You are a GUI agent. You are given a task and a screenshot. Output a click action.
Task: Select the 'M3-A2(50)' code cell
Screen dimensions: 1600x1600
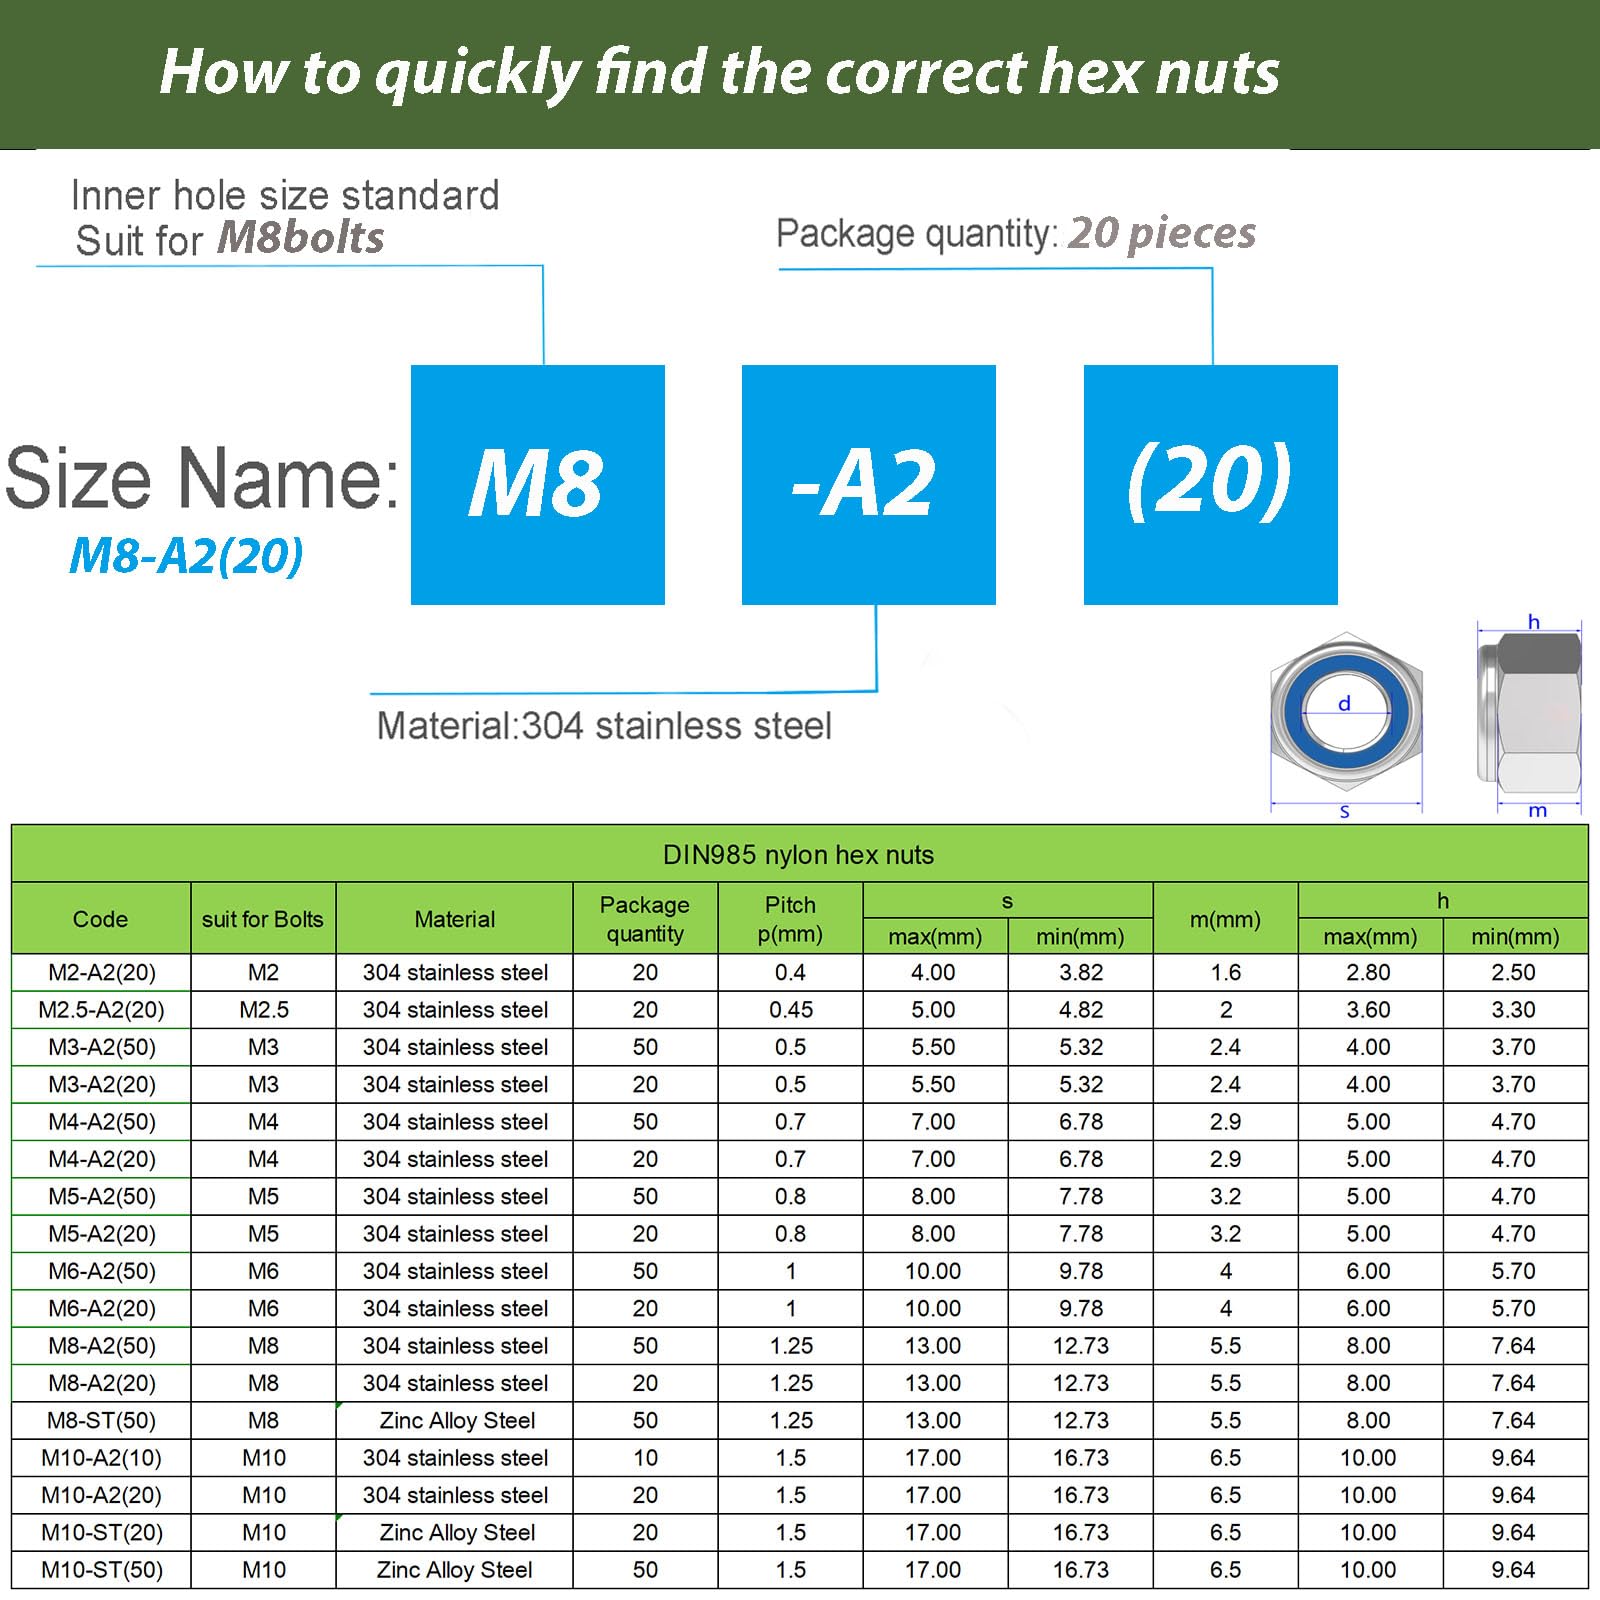pyautogui.click(x=102, y=1047)
